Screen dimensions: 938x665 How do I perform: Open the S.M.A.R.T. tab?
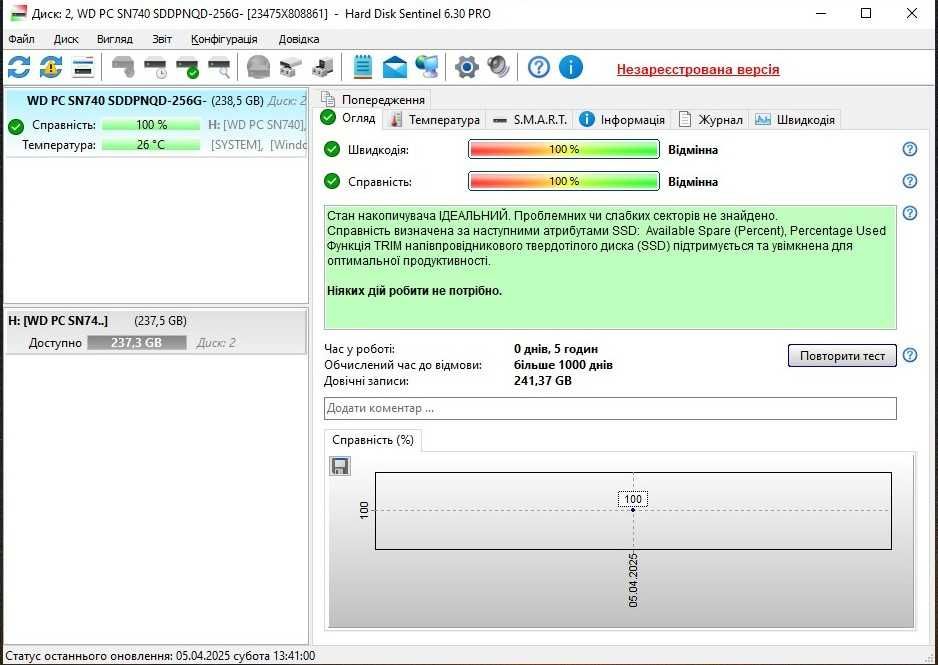point(529,120)
